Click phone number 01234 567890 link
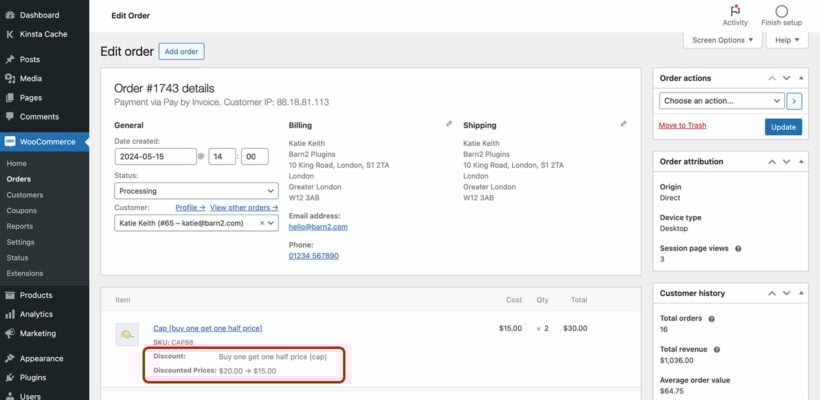This screenshot has width=820, height=400. (314, 256)
